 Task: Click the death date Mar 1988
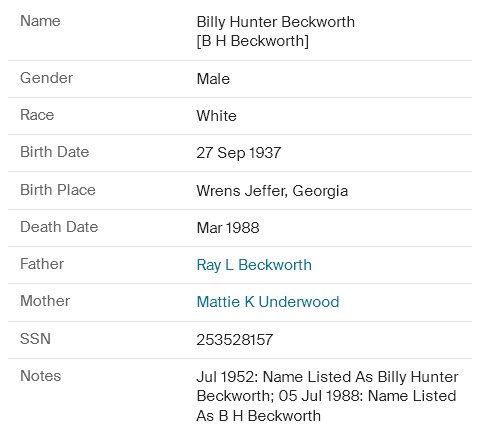pyautogui.click(x=228, y=228)
